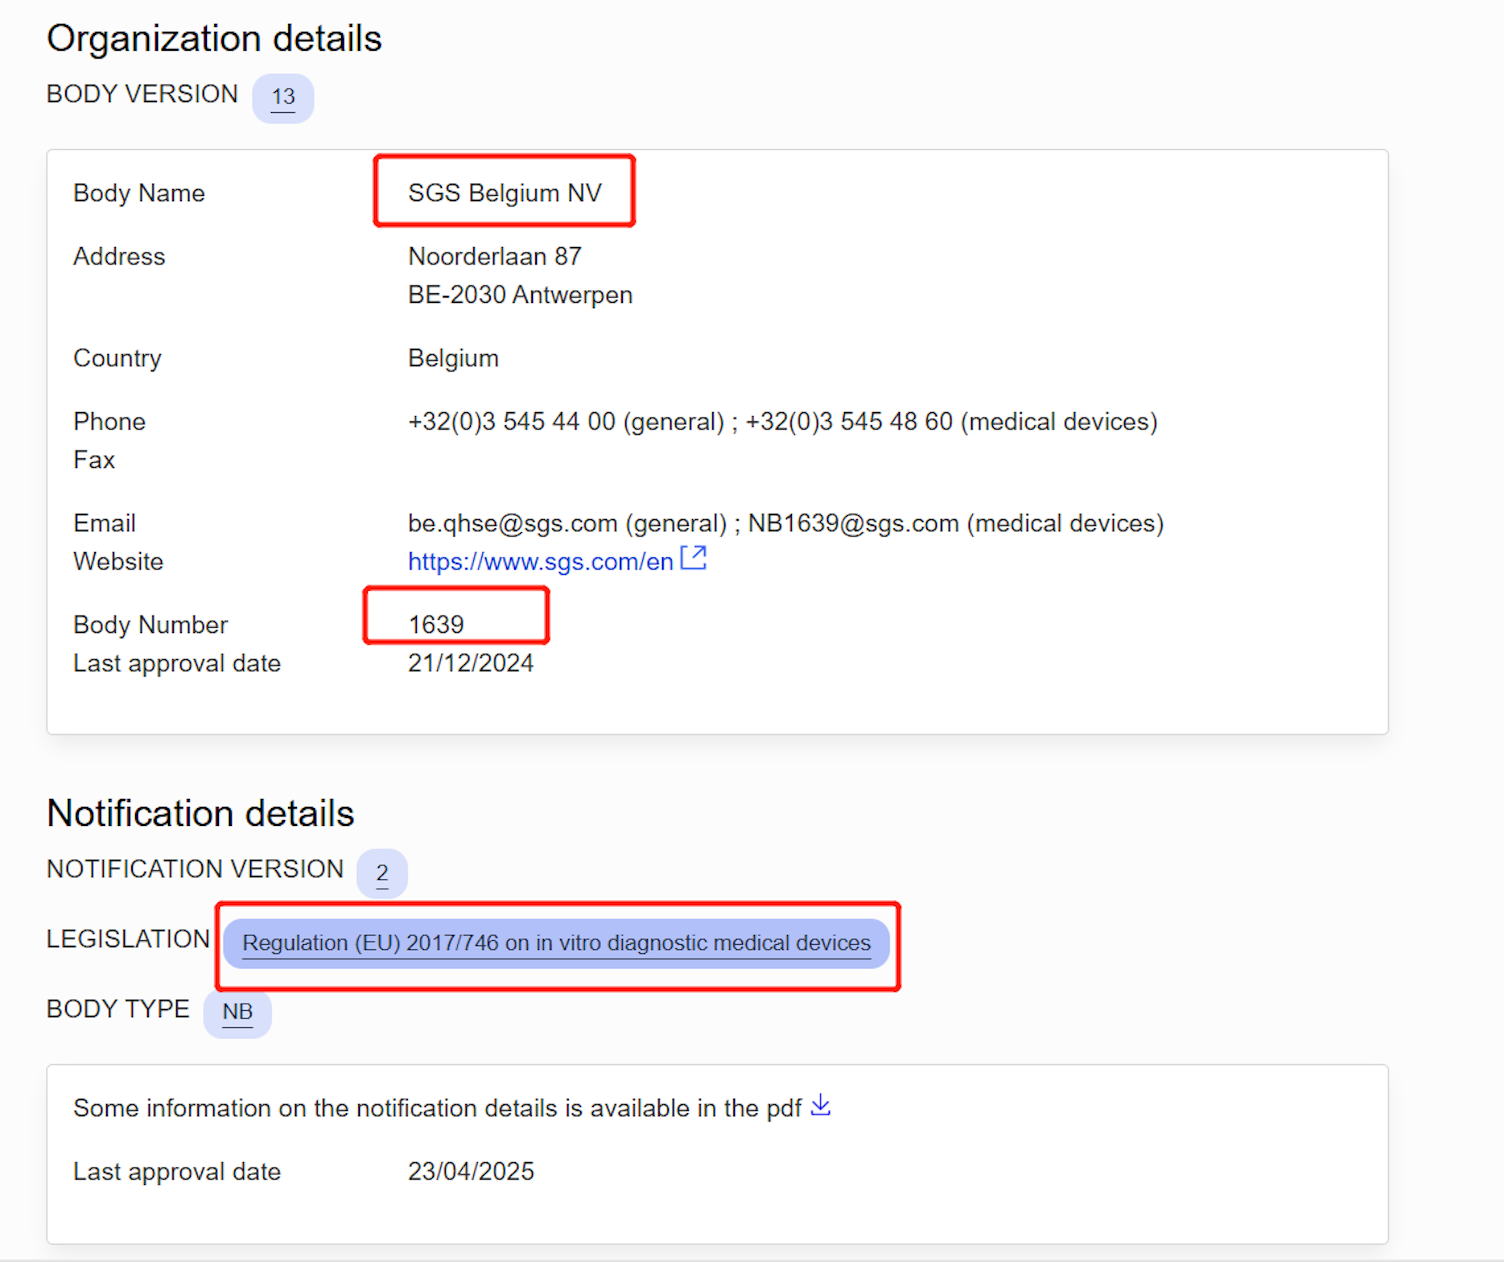
Task: Click the PDF download arrow icon
Action: point(820,1105)
